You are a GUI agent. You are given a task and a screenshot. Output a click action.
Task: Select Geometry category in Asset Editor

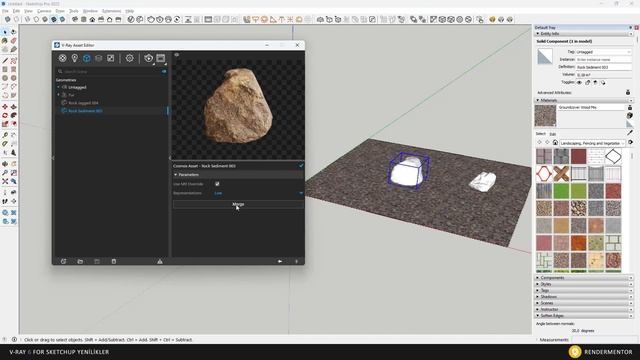coord(87,58)
